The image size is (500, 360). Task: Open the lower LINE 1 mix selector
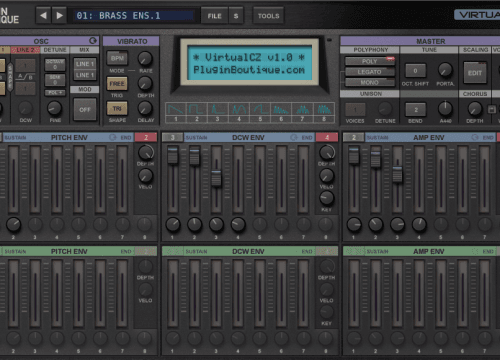[x=85, y=75]
